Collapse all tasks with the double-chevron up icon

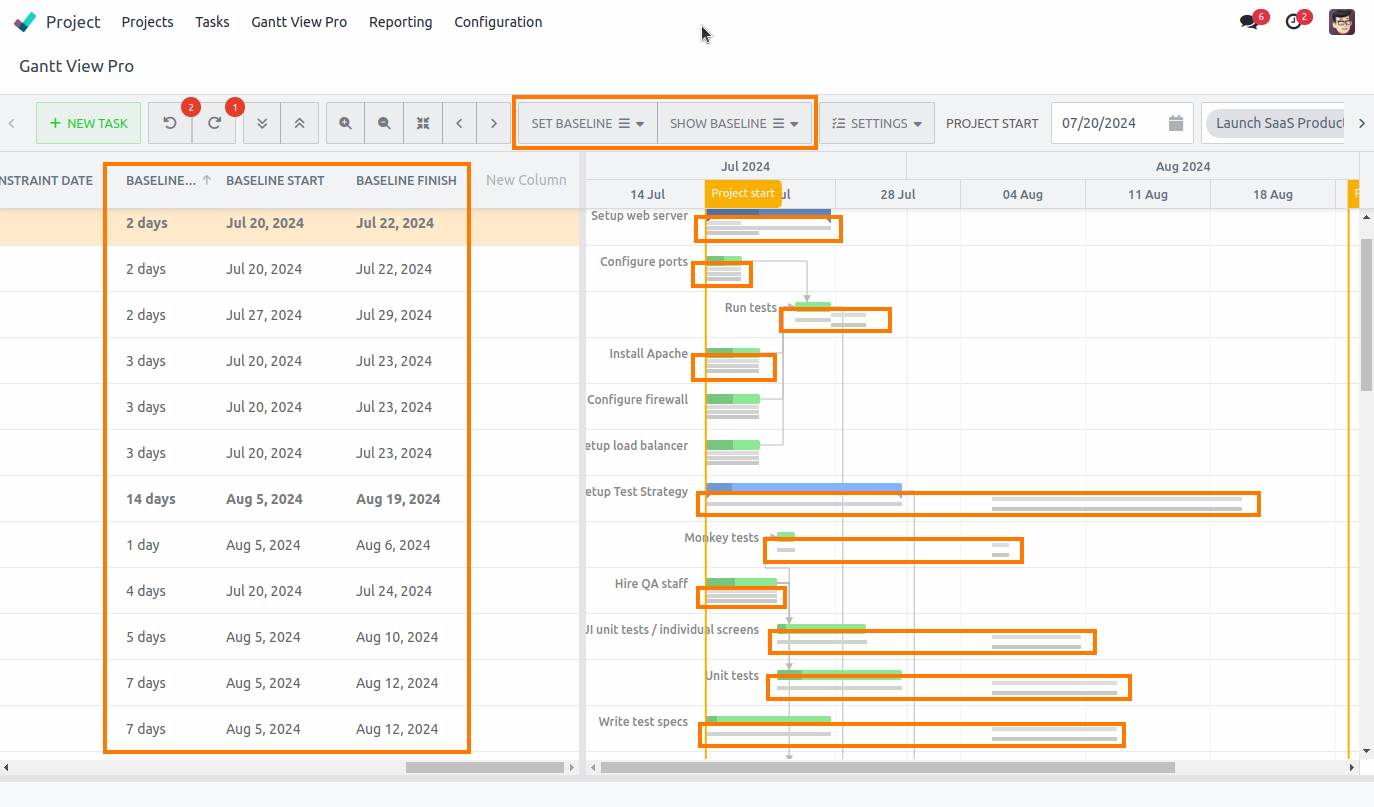pos(300,122)
